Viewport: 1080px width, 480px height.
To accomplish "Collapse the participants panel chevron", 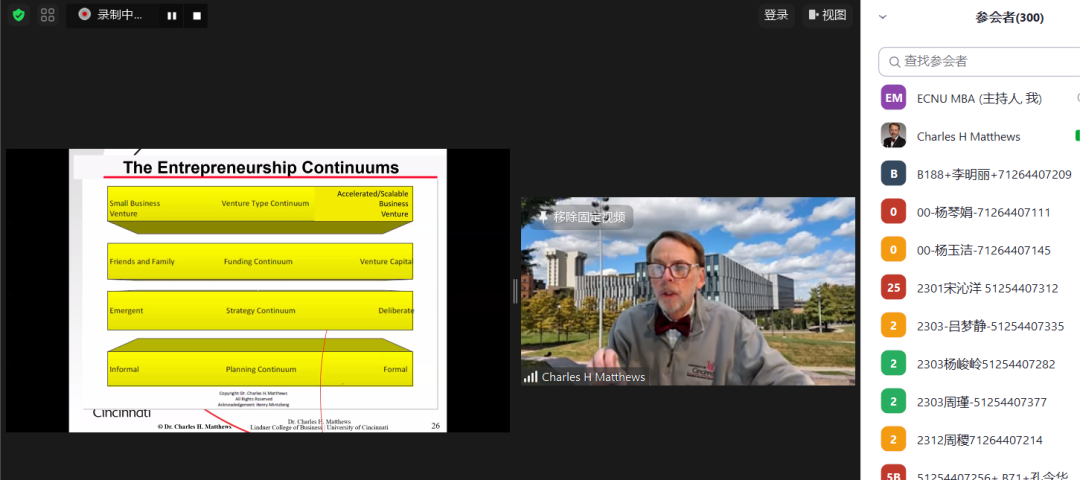I will pos(882,17).
